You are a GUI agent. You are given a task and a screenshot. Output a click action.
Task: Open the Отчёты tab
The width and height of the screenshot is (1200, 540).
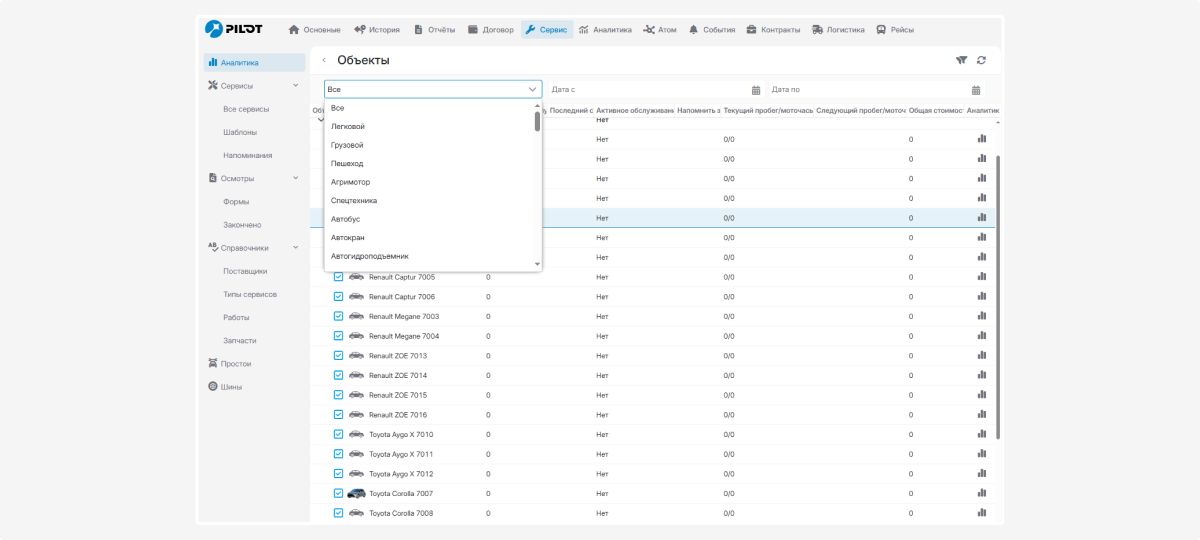click(x=434, y=29)
